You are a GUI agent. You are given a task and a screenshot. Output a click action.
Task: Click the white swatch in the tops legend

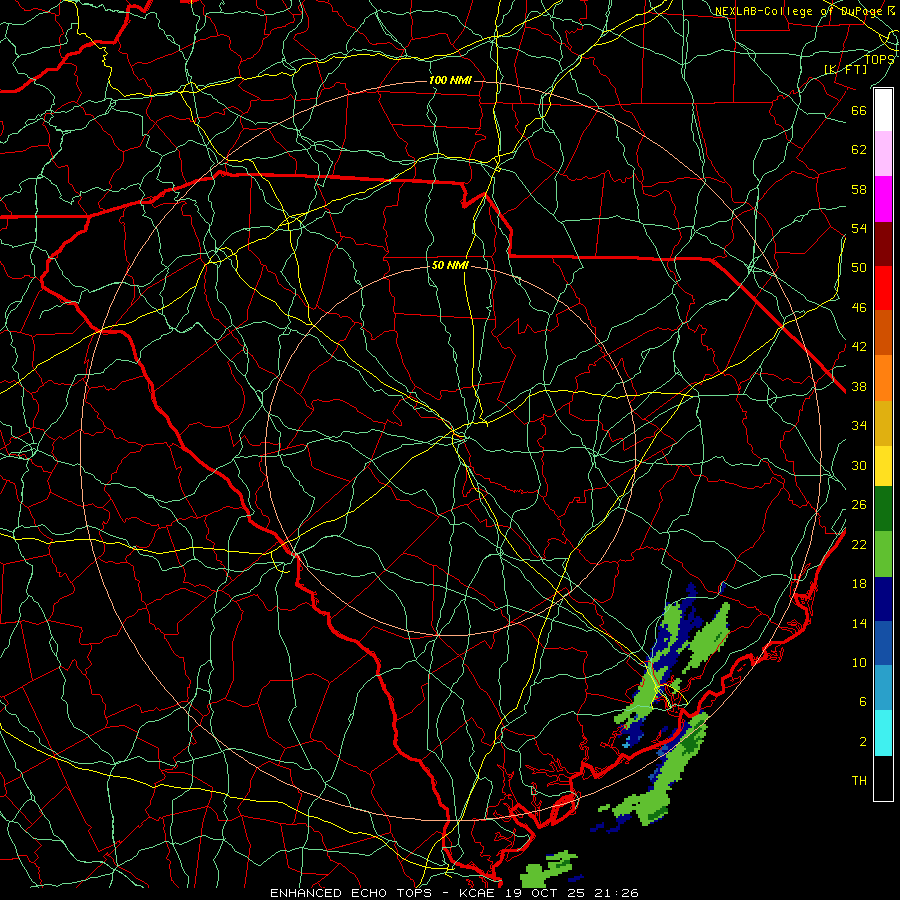(883, 110)
